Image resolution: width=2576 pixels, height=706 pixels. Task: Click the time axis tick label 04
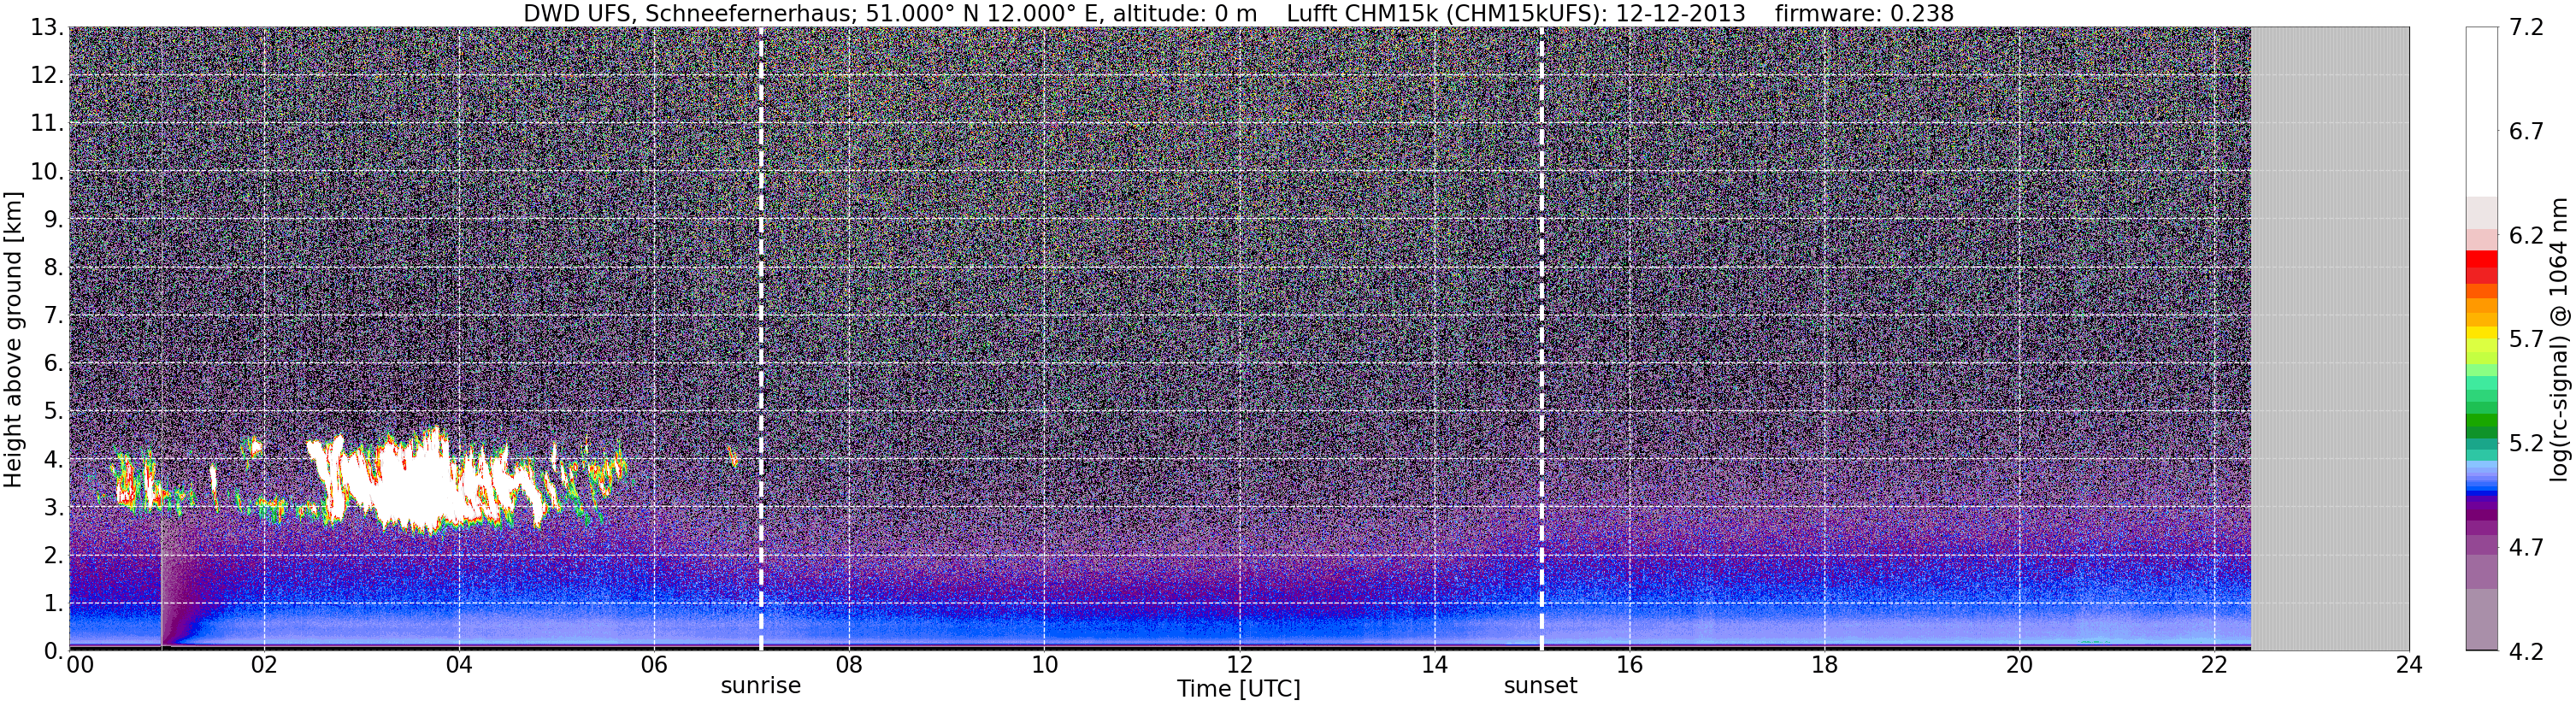459,665
